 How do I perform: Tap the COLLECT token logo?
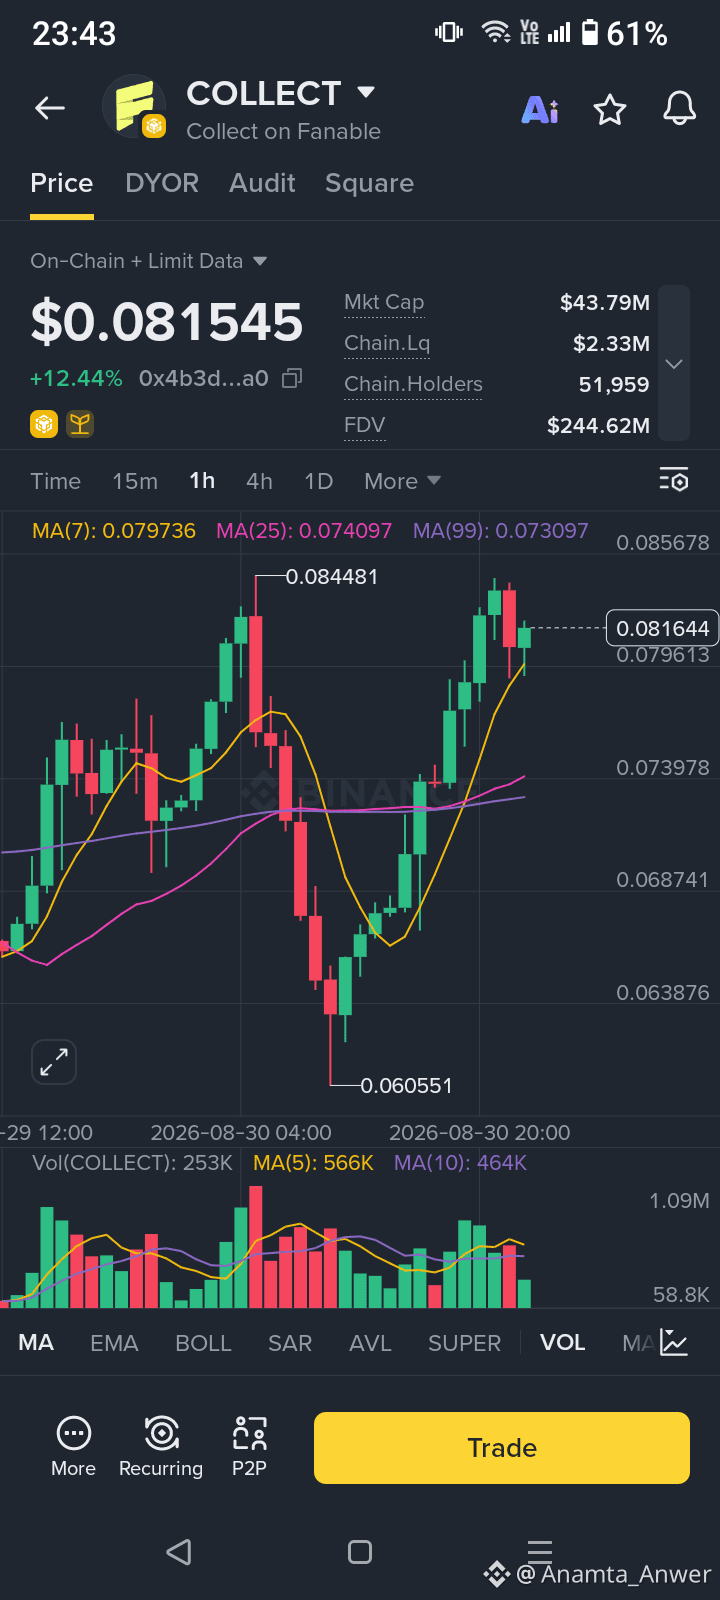pos(134,107)
